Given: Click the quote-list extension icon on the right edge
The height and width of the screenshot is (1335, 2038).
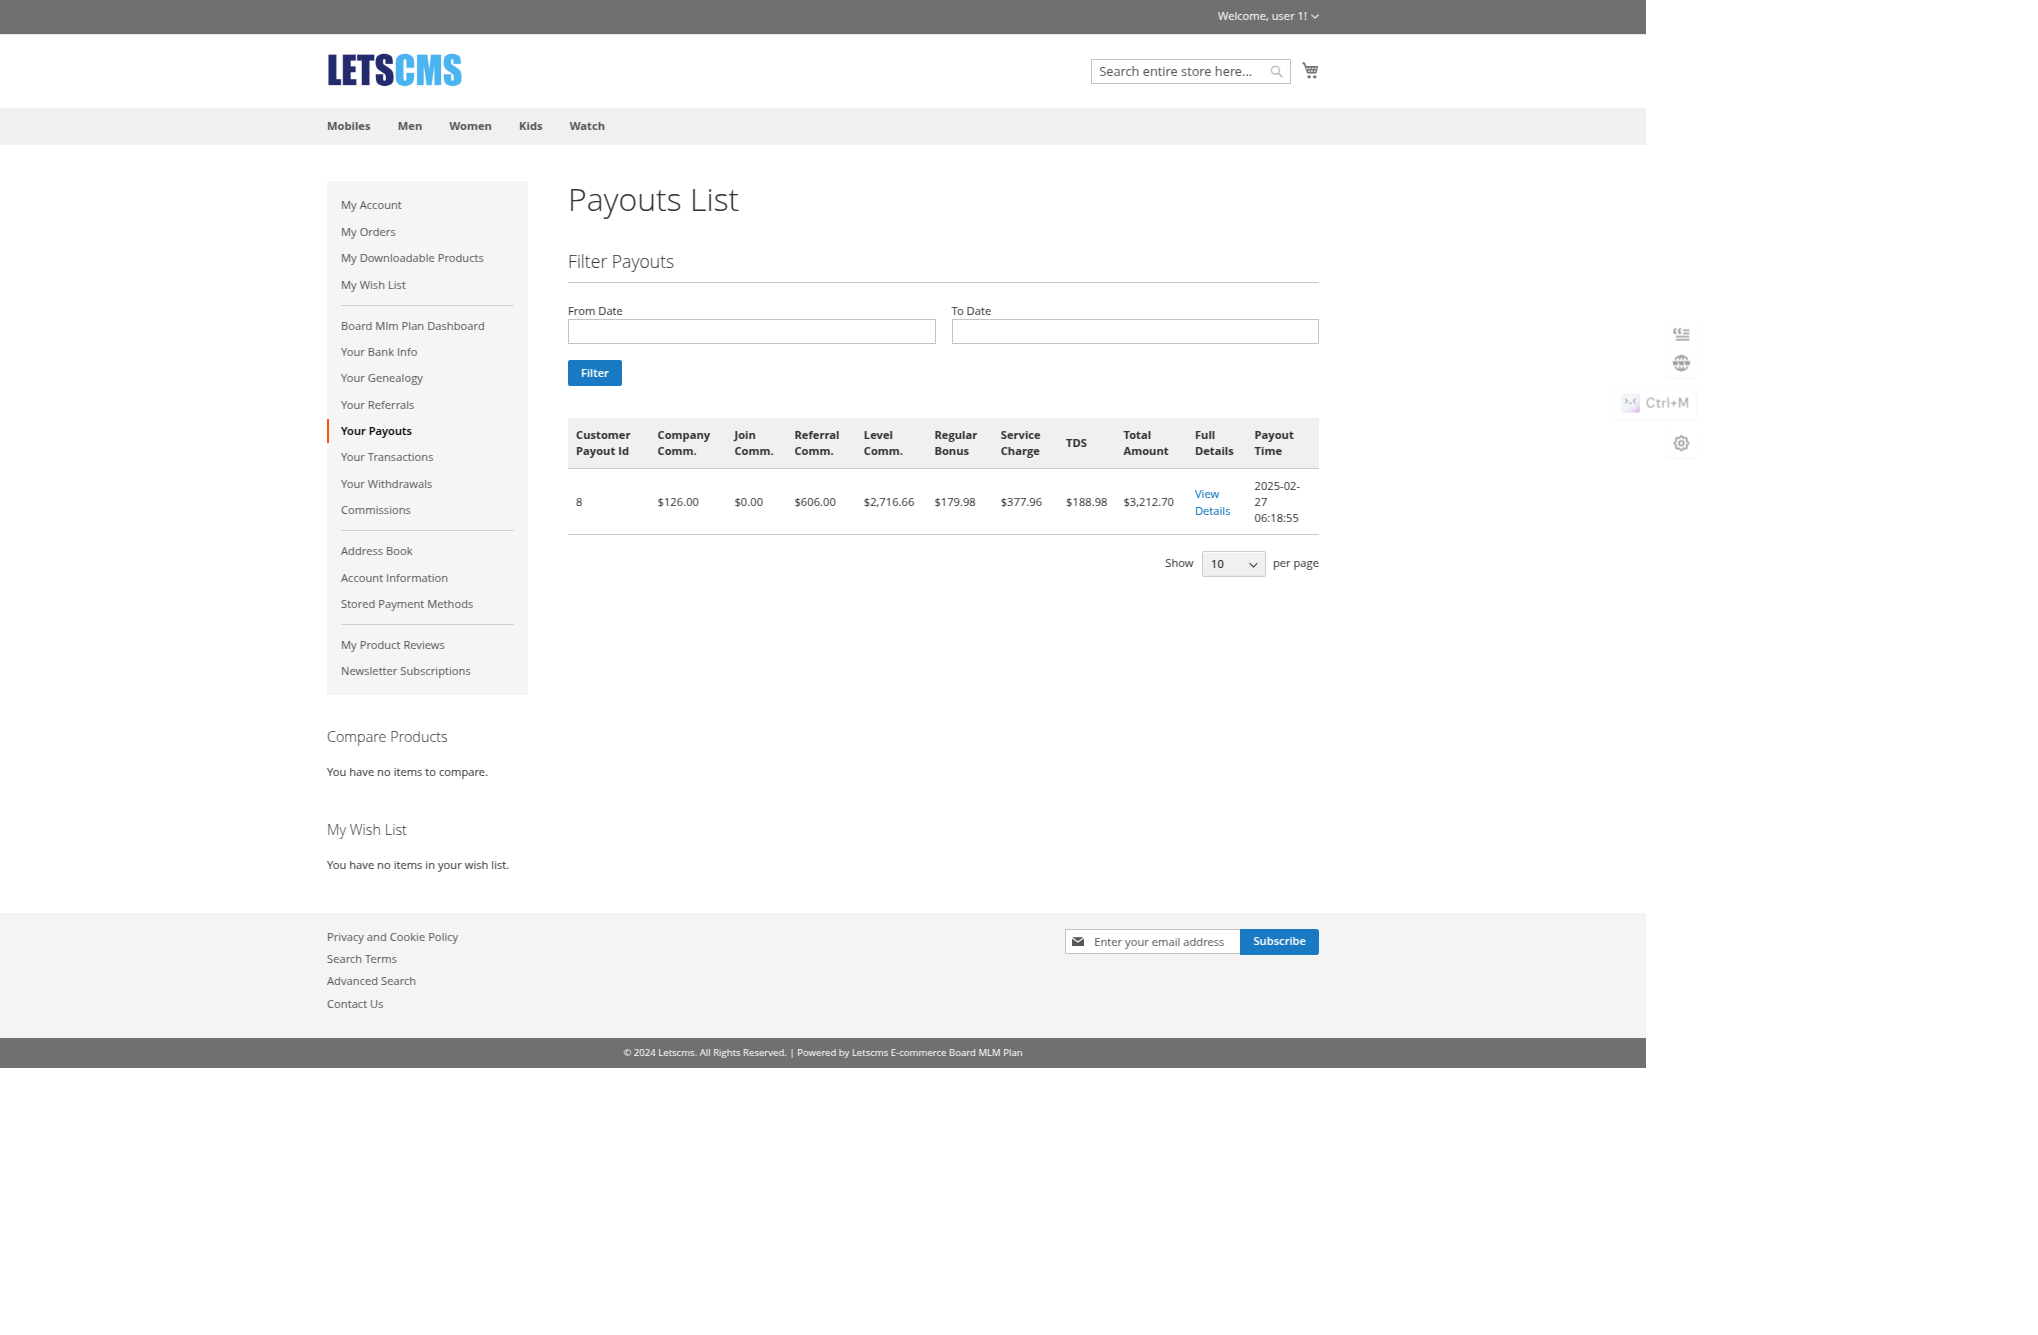Looking at the screenshot, I should pos(1680,333).
